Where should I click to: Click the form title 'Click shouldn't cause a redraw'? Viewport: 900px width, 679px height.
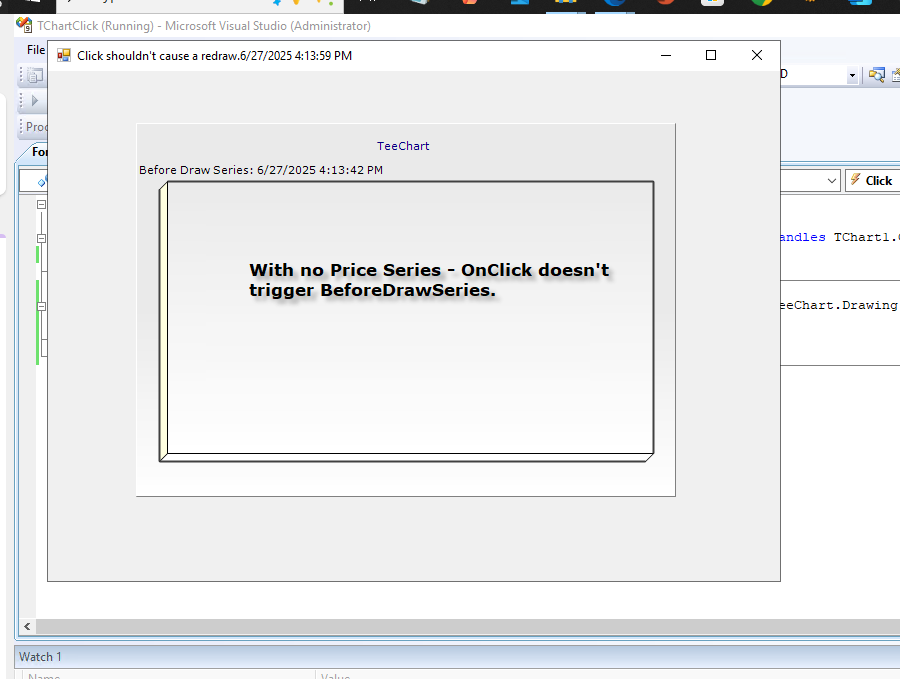coord(215,56)
